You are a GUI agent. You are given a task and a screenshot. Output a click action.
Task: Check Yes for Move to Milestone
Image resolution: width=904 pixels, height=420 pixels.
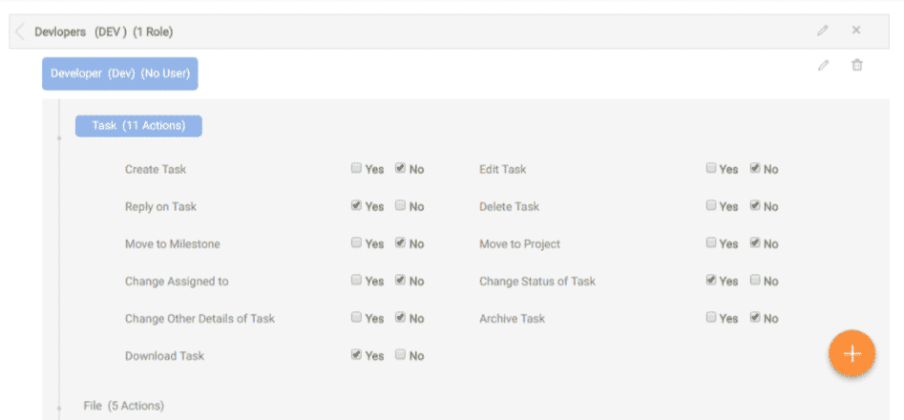pos(357,243)
